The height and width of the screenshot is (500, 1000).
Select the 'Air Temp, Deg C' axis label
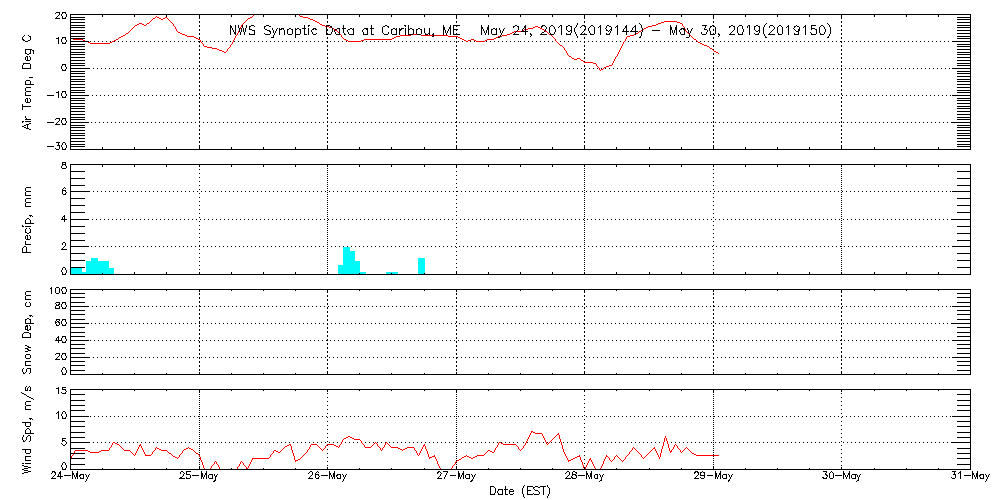tap(28, 81)
